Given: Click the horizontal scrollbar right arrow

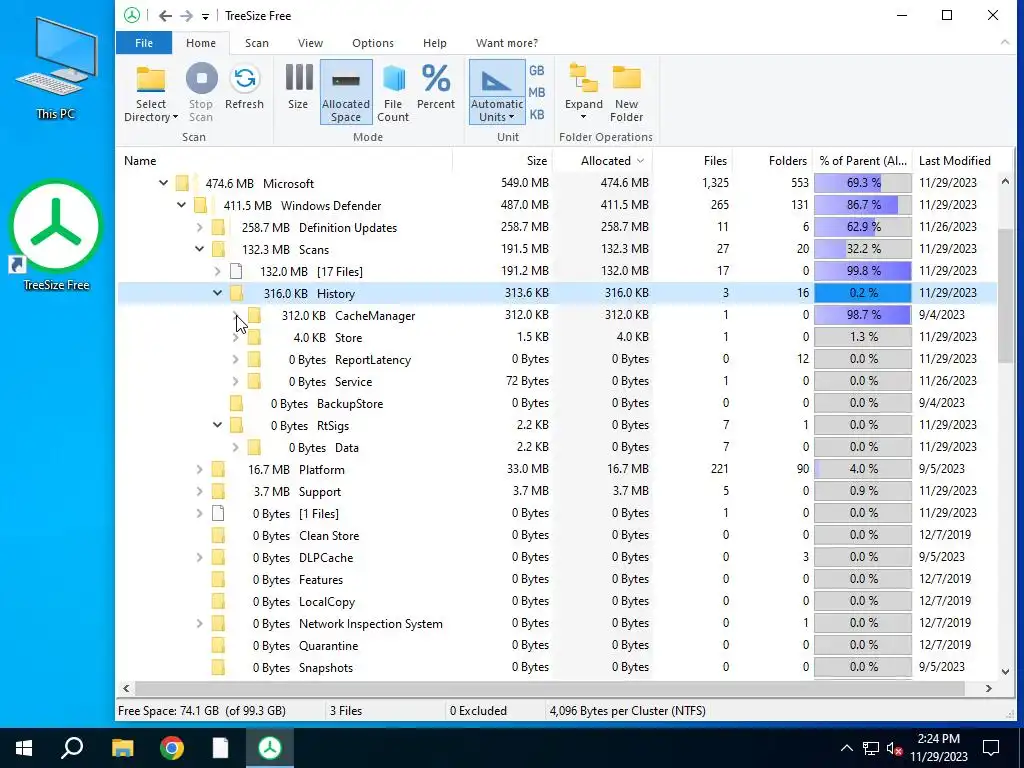Looking at the screenshot, I should pyautogui.click(x=988, y=688).
